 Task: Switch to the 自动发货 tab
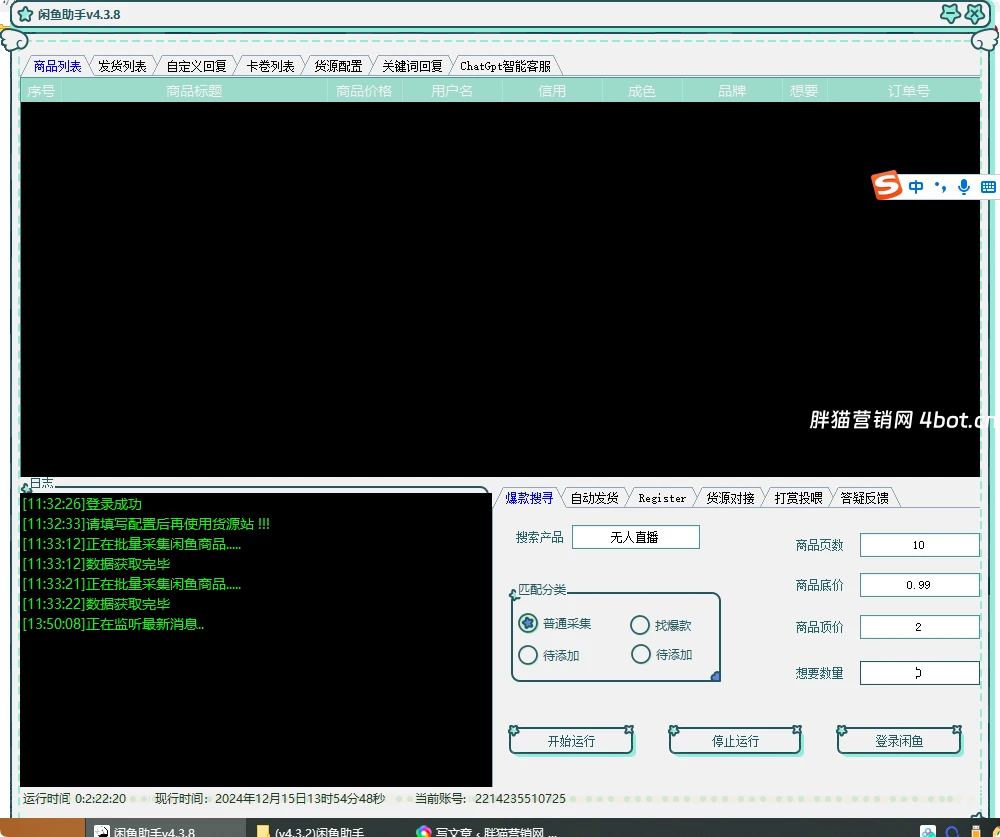click(594, 497)
